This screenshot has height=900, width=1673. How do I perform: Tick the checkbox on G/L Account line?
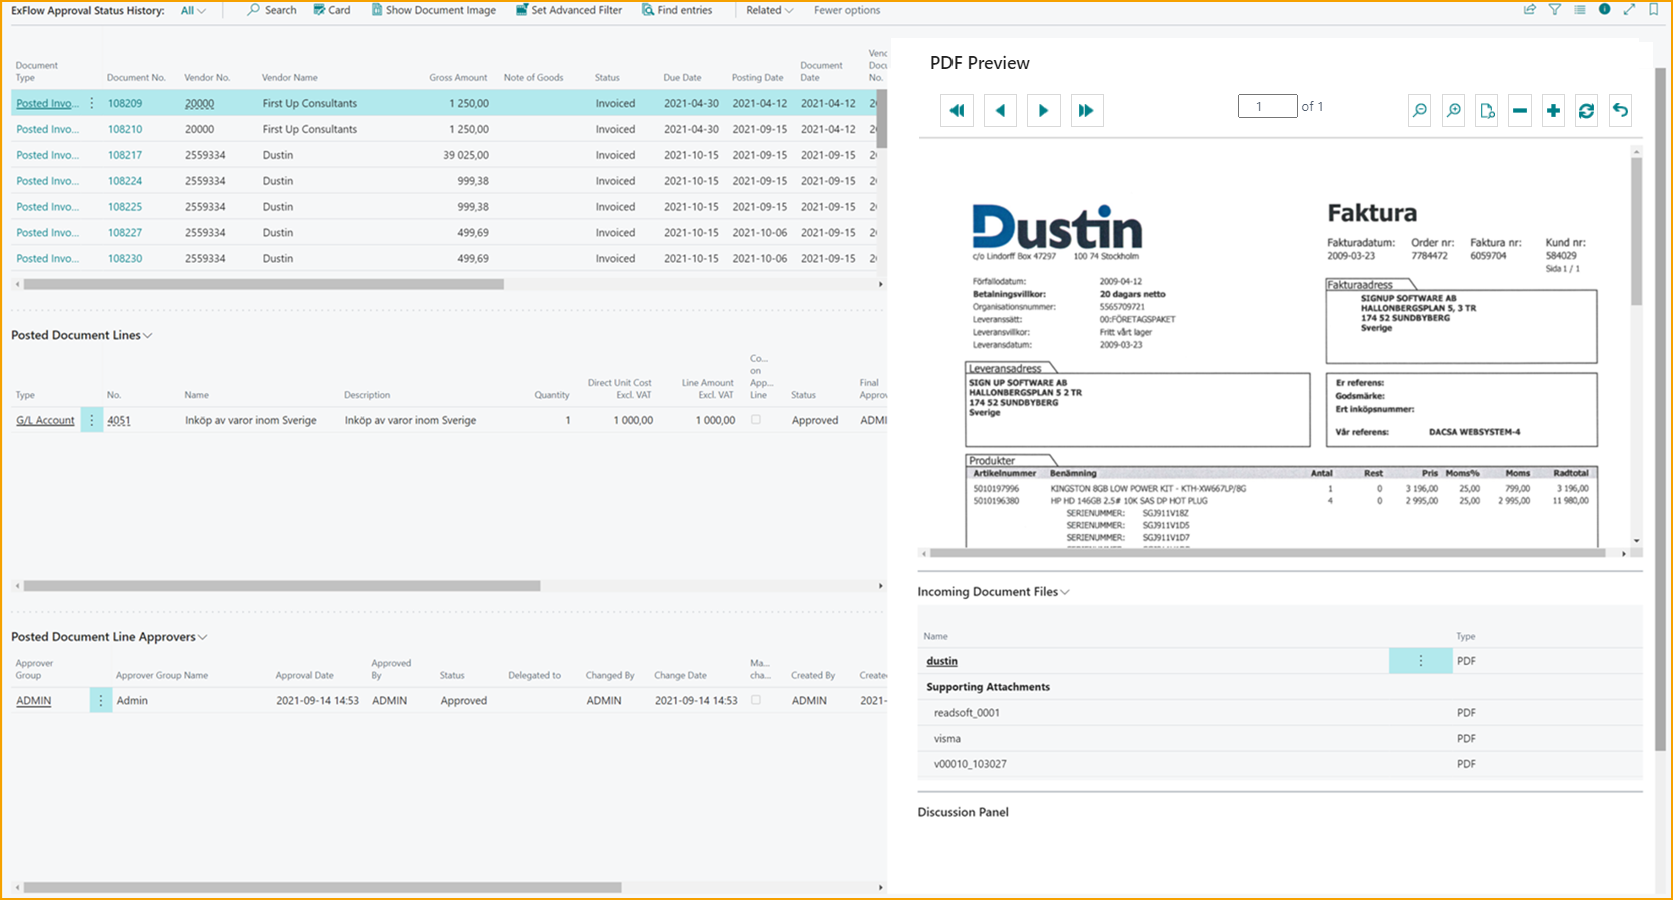pyautogui.click(x=756, y=420)
